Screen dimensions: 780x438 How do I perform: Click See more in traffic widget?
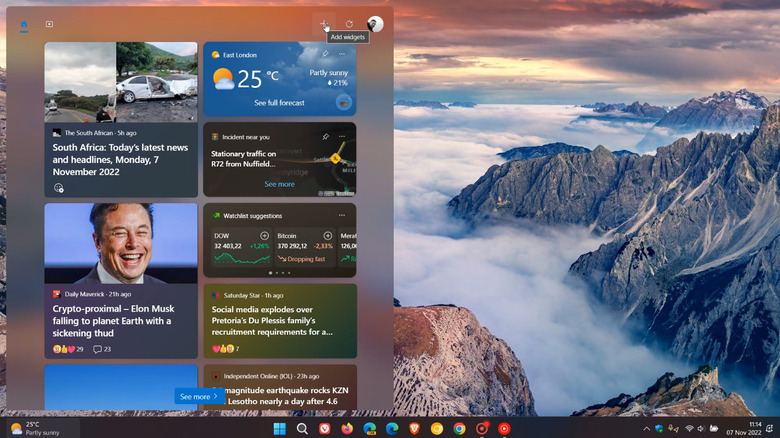coord(279,184)
